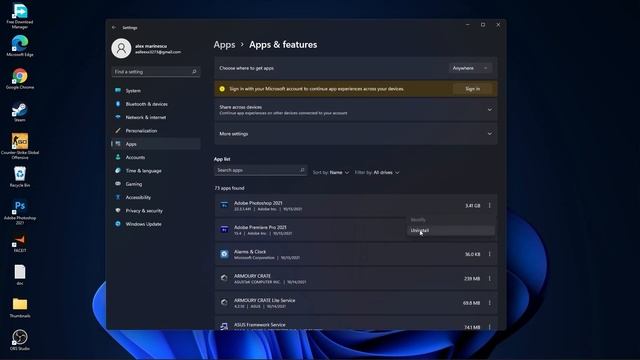Click the 73 apps found text
The width and height of the screenshot is (640, 360).
(x=229, y=188)
